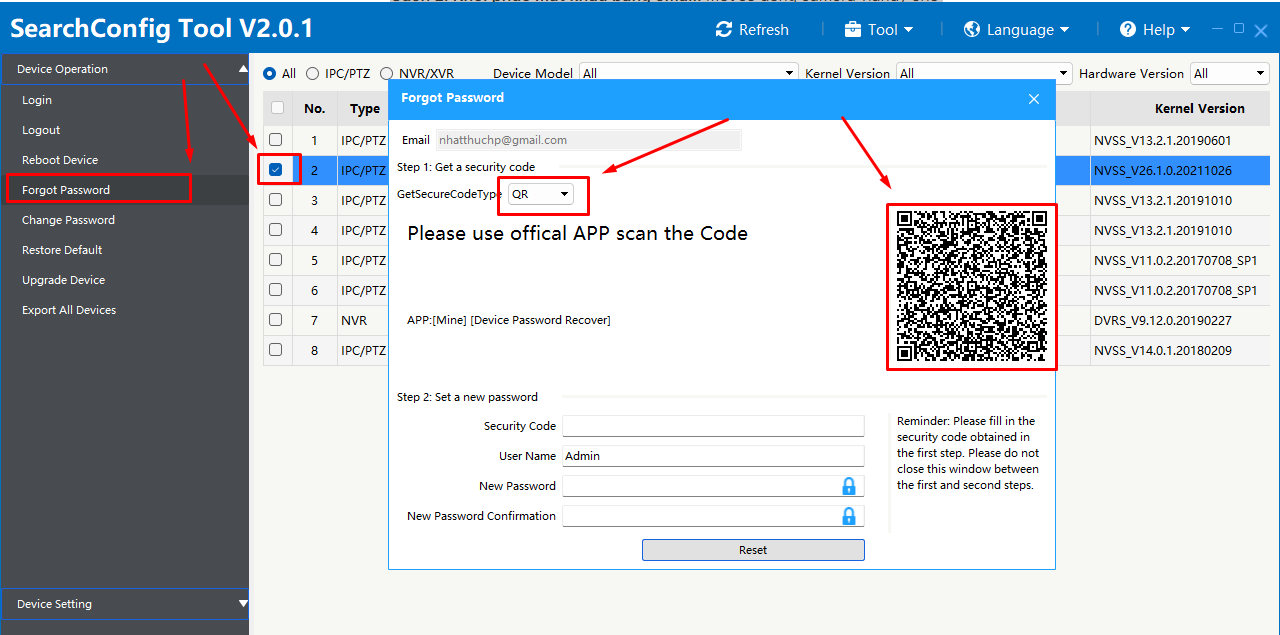The width and height of the screenshot is (1280, 635).
Task: Click the Email field nhatthuchp@gmail.com
Action: (589, 140)
